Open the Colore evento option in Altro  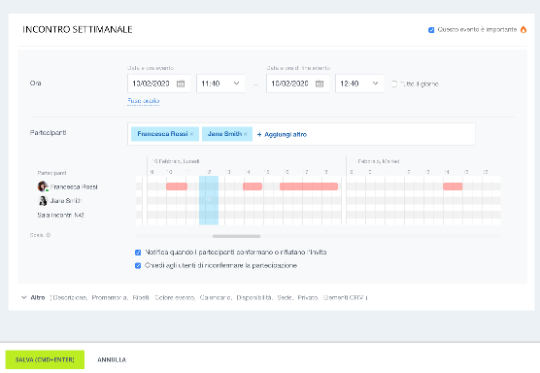(174, 298)
